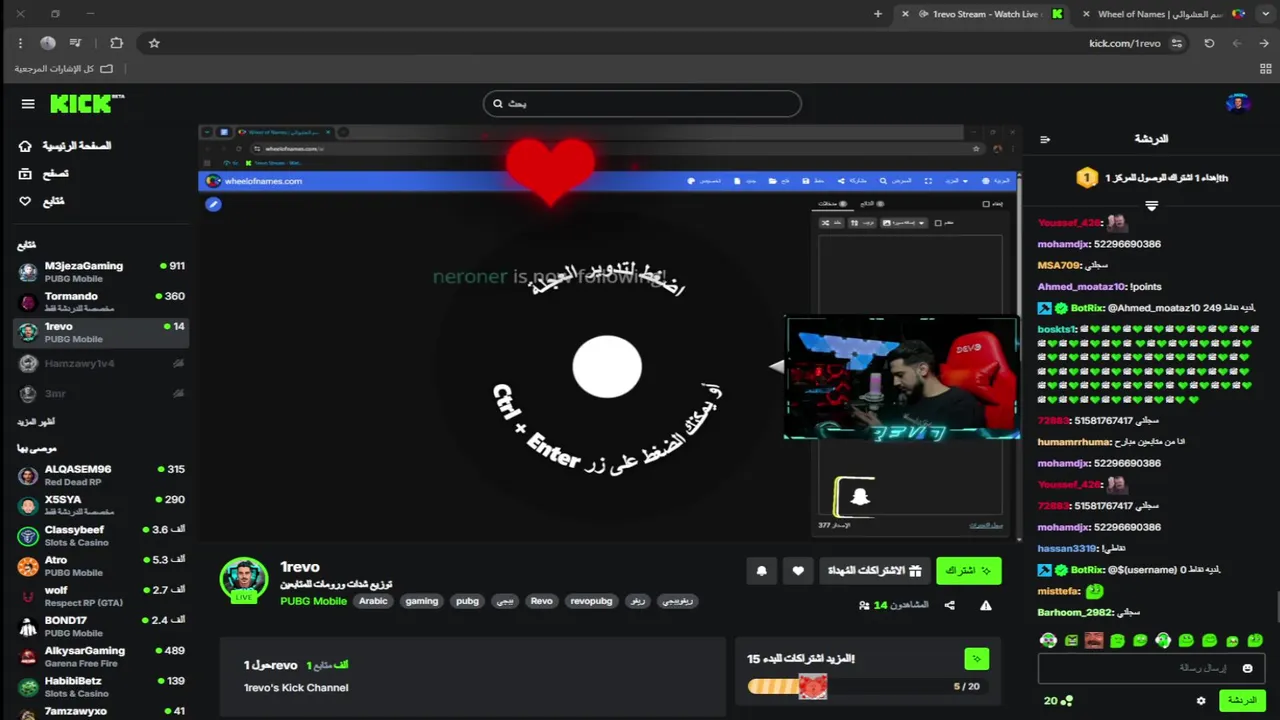Click the revopubg tag
This screenshot has width=1280, height=720.
590,601
